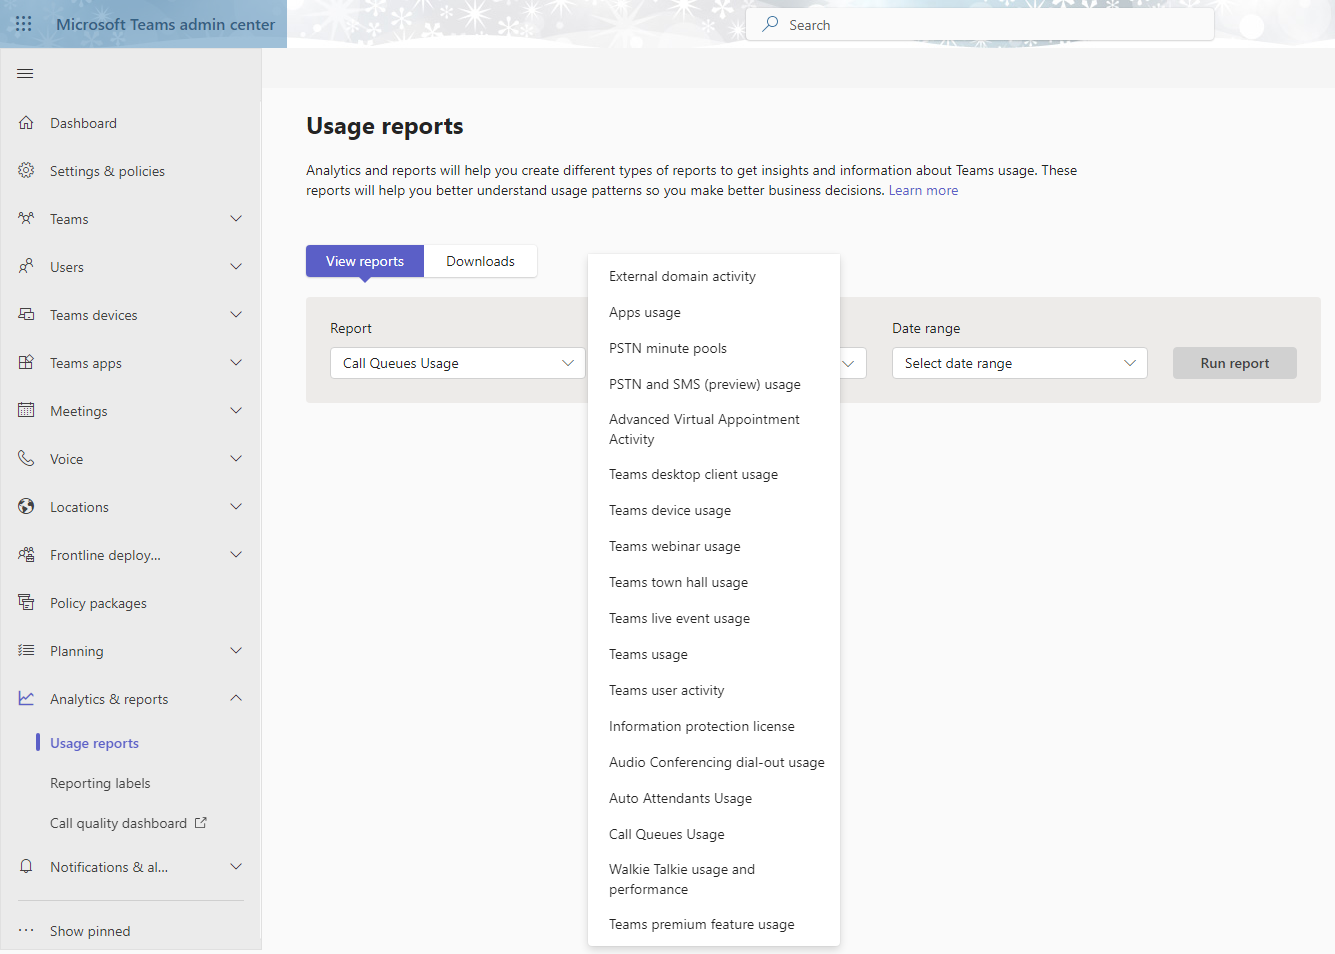
Task: Open the app launcher waffle icon
Action: point(24,24)
